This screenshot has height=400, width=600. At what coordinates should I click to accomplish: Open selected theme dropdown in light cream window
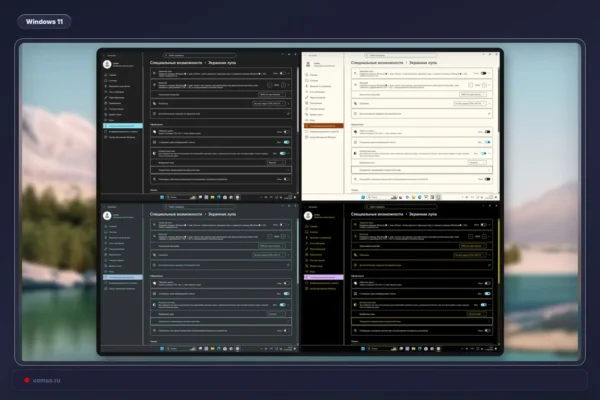pyautogui.click(x=477, y=162)
